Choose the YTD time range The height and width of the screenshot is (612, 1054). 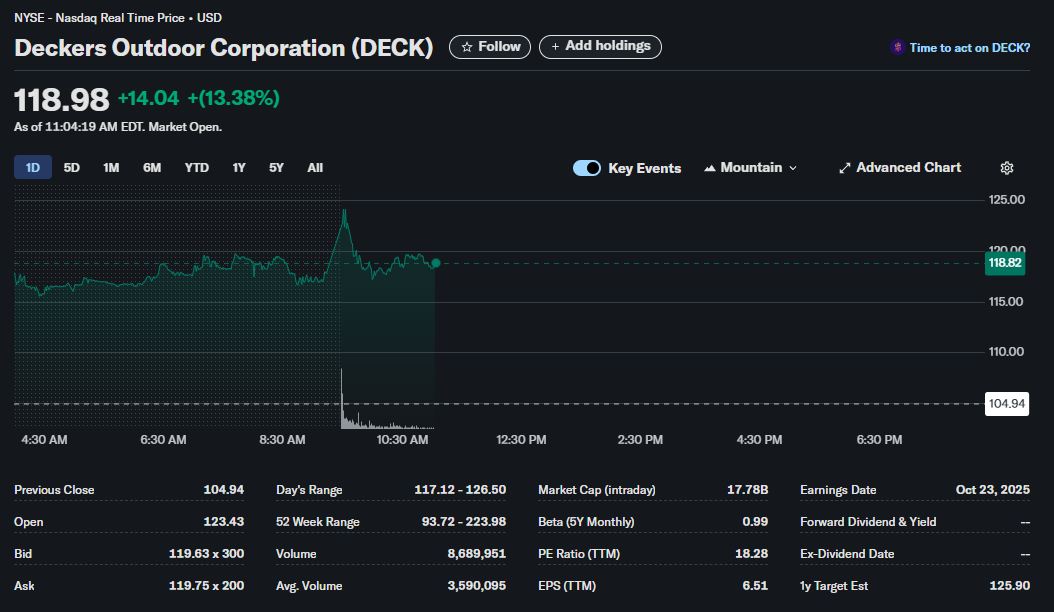197,167
